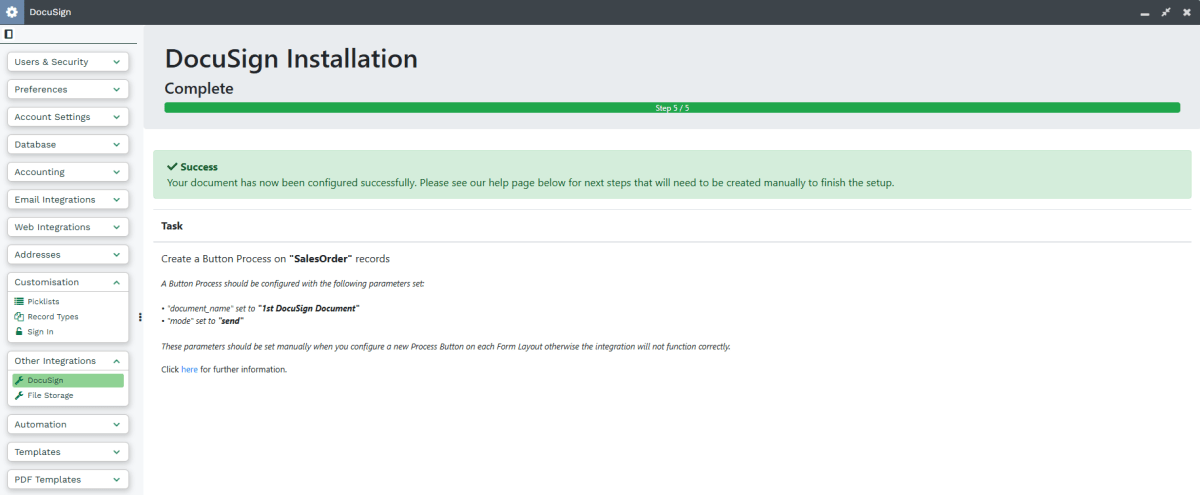The width and height of the screenshot is (1200, 495).
Task: Expand Users & Security section
Action: click(68, 62)
